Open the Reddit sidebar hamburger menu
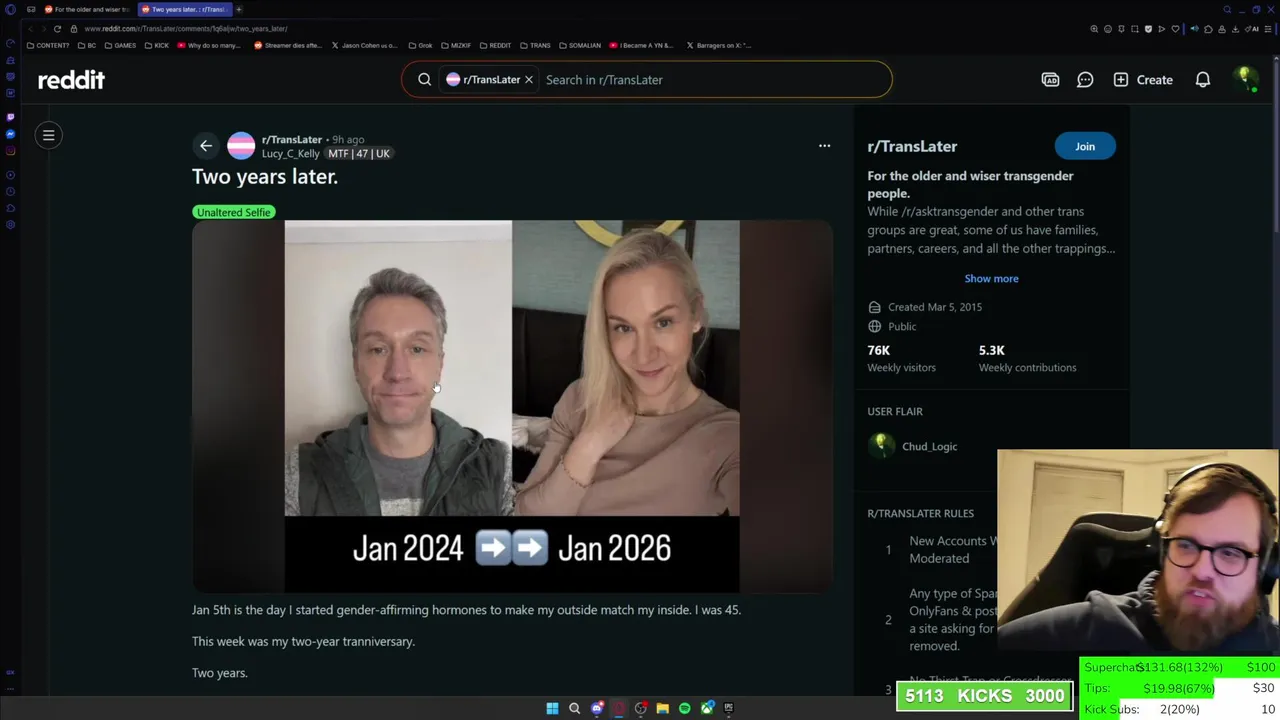The width and height of the screenshot is (1280, 720). 48,135
